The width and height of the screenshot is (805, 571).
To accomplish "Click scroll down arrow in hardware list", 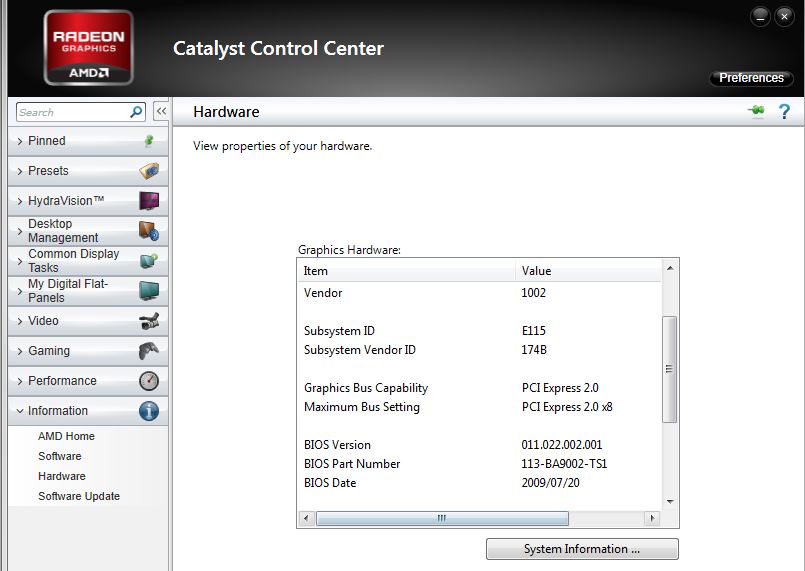I will pos(669,502).
